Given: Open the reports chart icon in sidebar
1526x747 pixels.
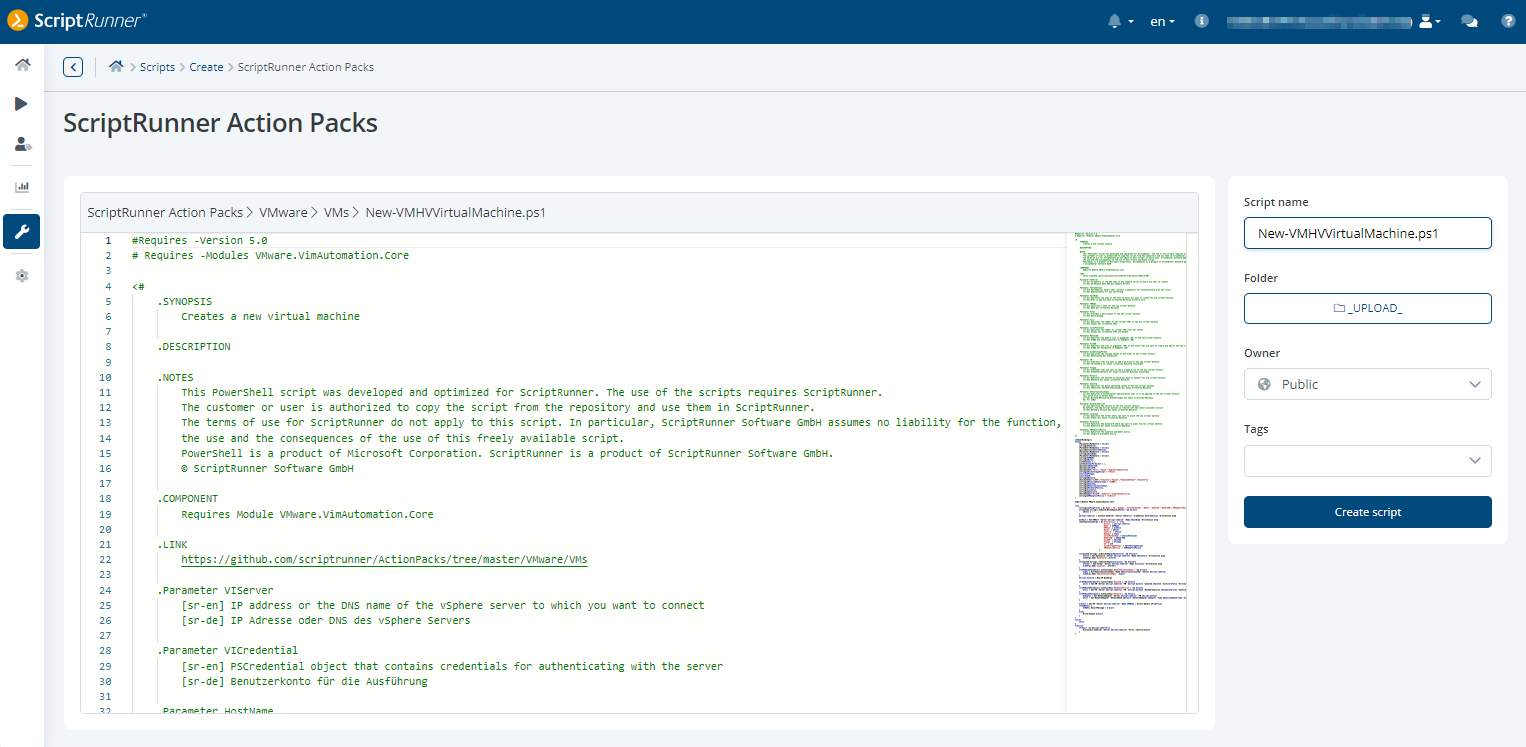Looking at the screenshot, I should pos(22,186).
